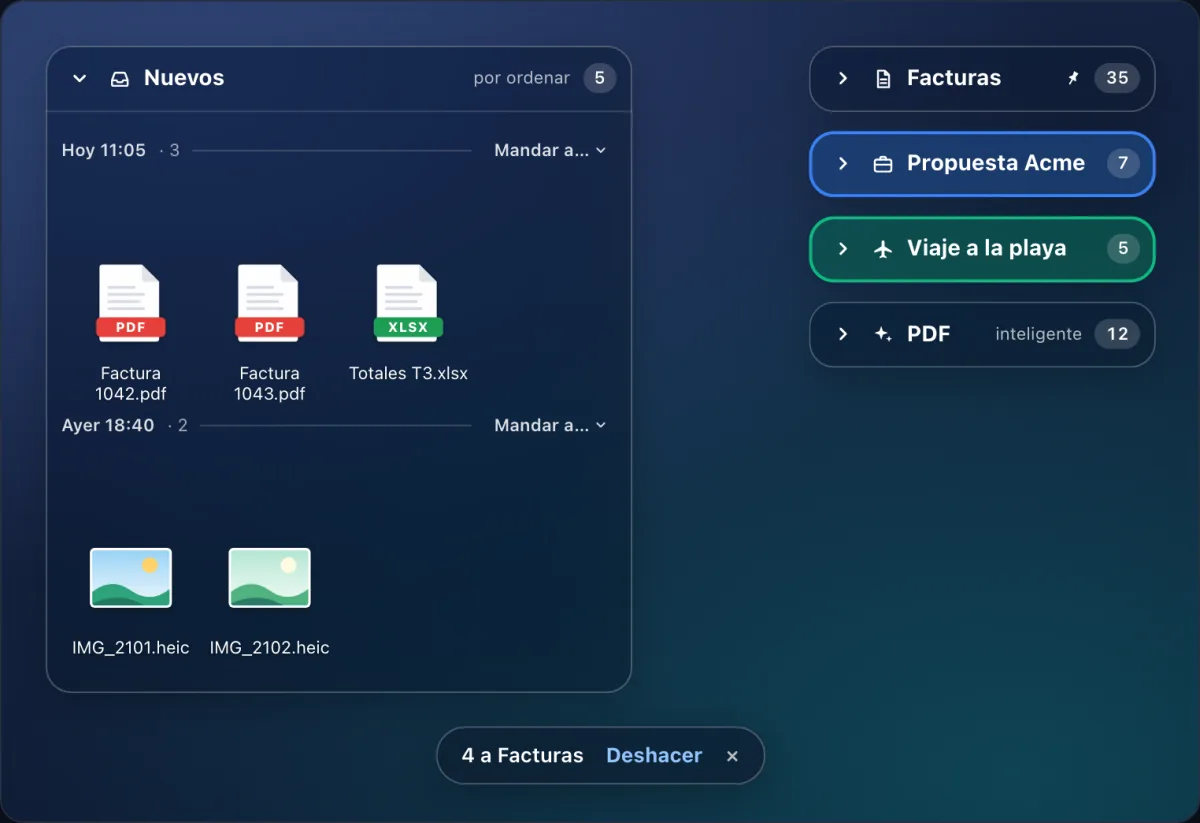
Task: Click the 'inteligente' label on PDF folder
Action: click(x=1038, y=334)
